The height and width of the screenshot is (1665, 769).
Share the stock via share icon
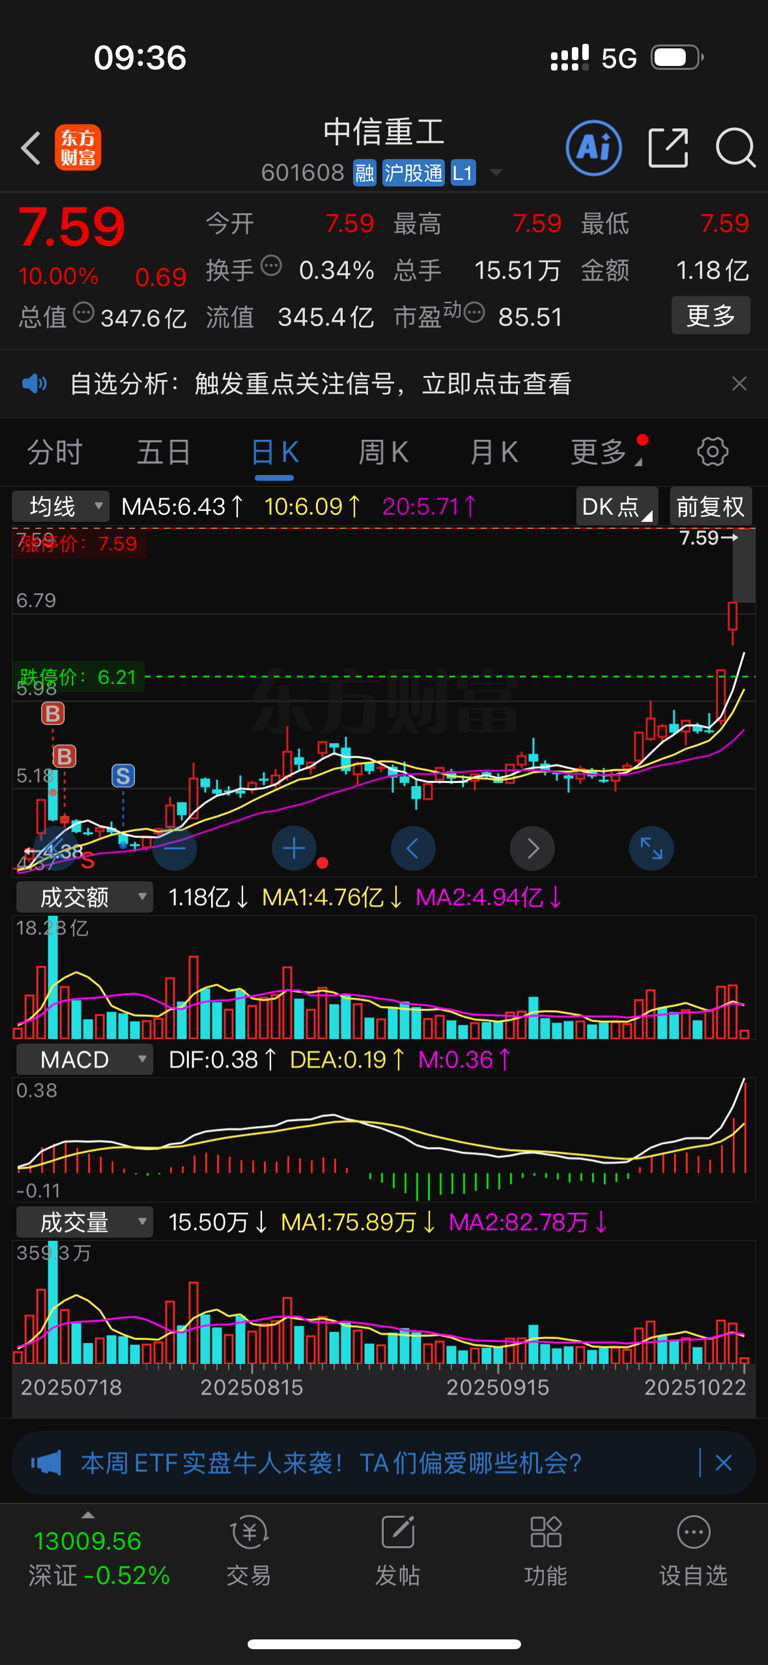(x=668, y=148)
